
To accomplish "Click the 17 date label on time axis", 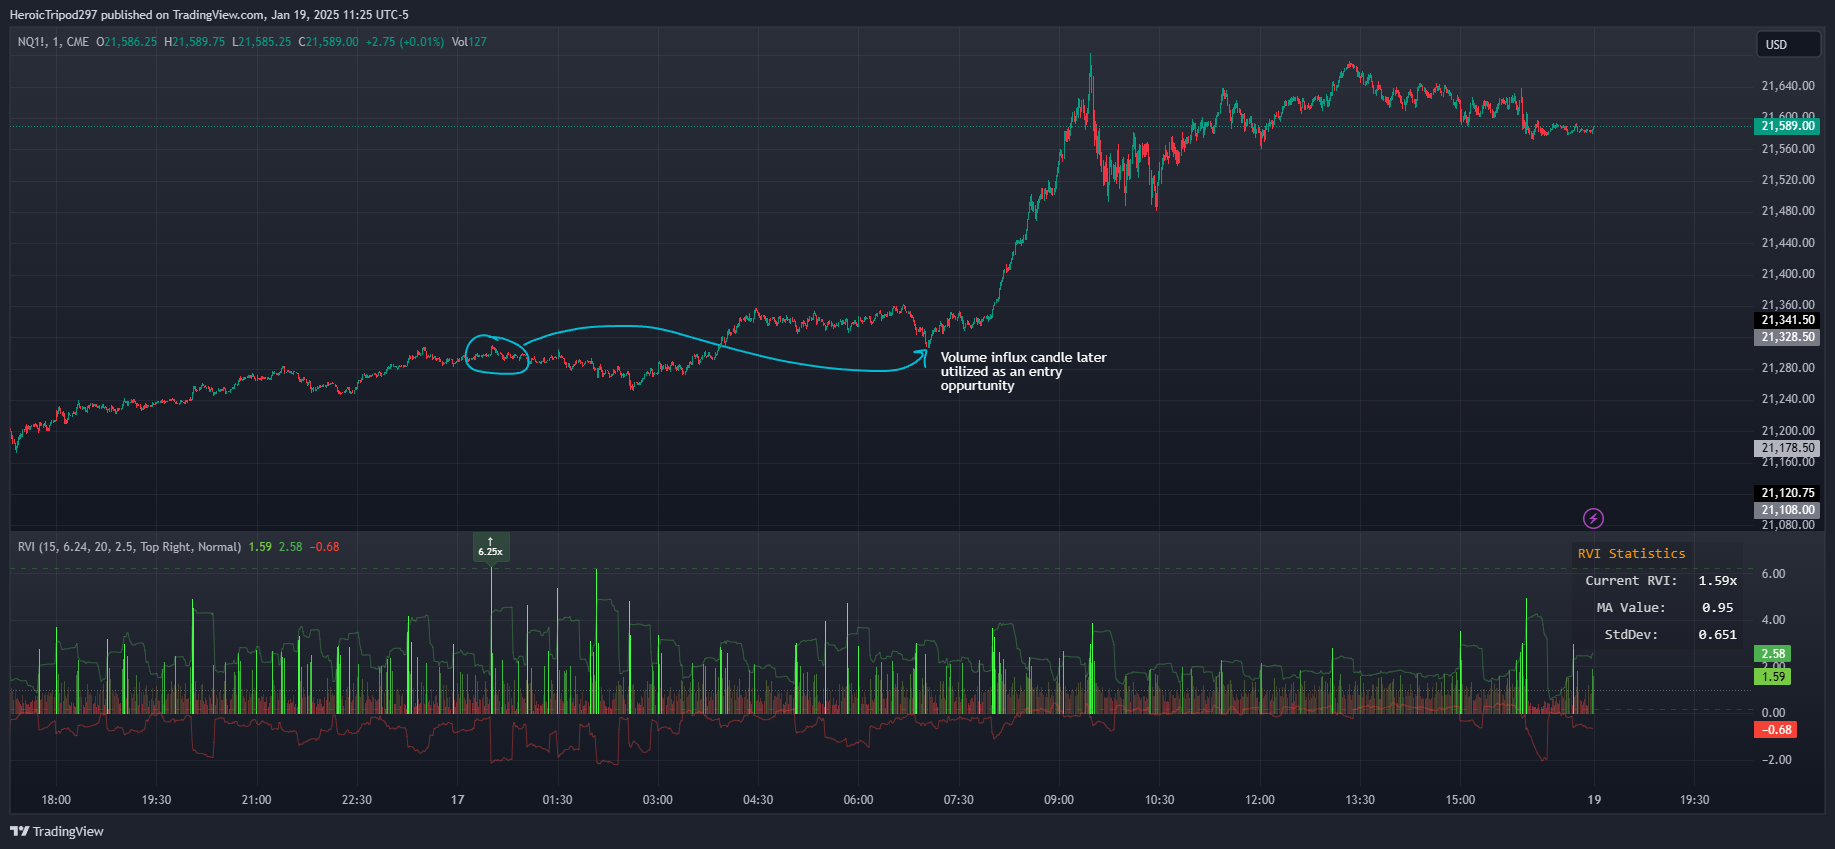I will point(457,800).
